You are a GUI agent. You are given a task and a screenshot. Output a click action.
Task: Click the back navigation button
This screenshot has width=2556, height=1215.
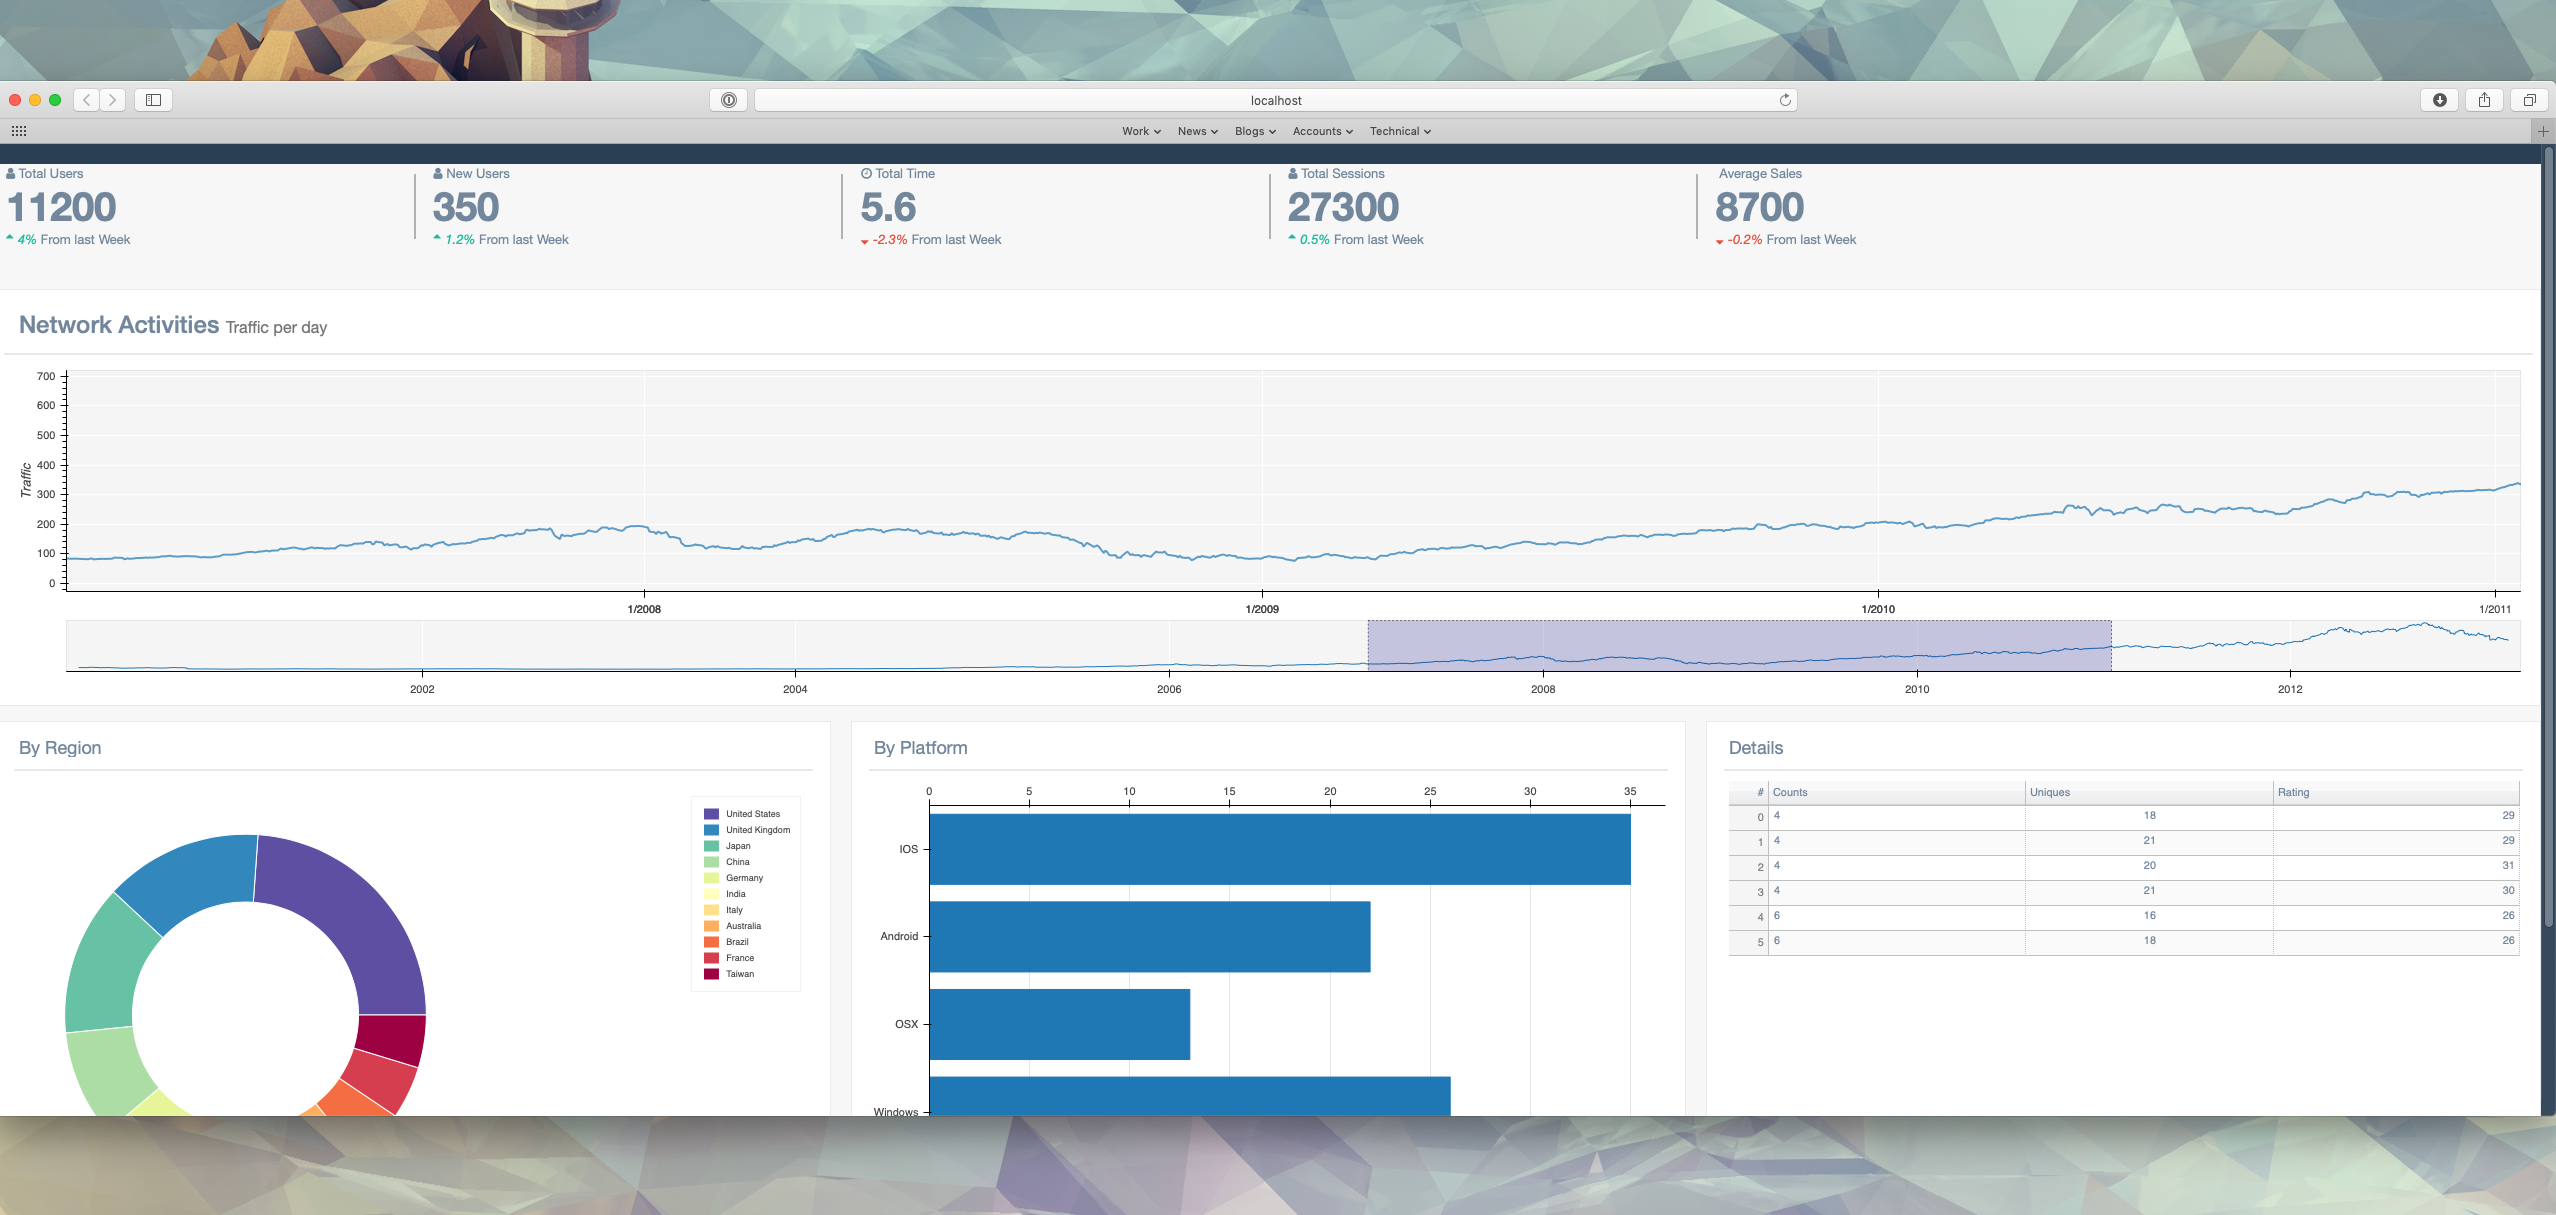(86, 100)
